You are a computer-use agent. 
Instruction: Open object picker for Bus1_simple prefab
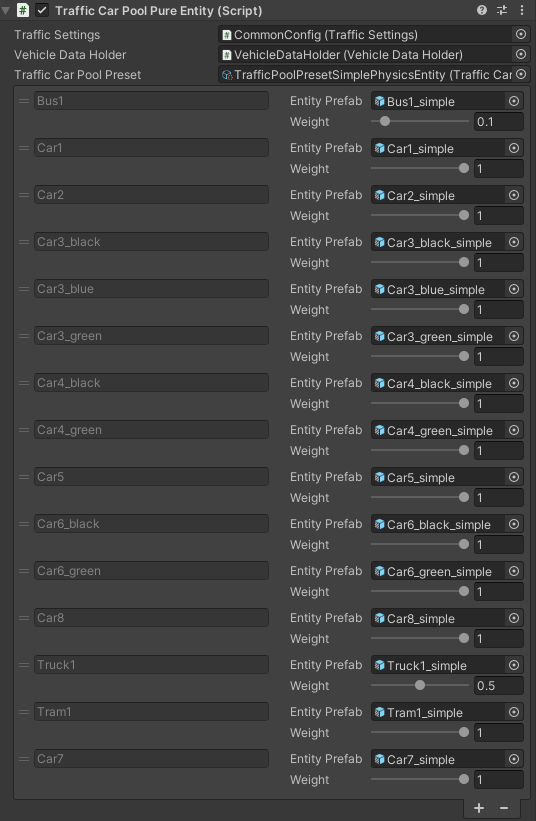pos(514,101)
